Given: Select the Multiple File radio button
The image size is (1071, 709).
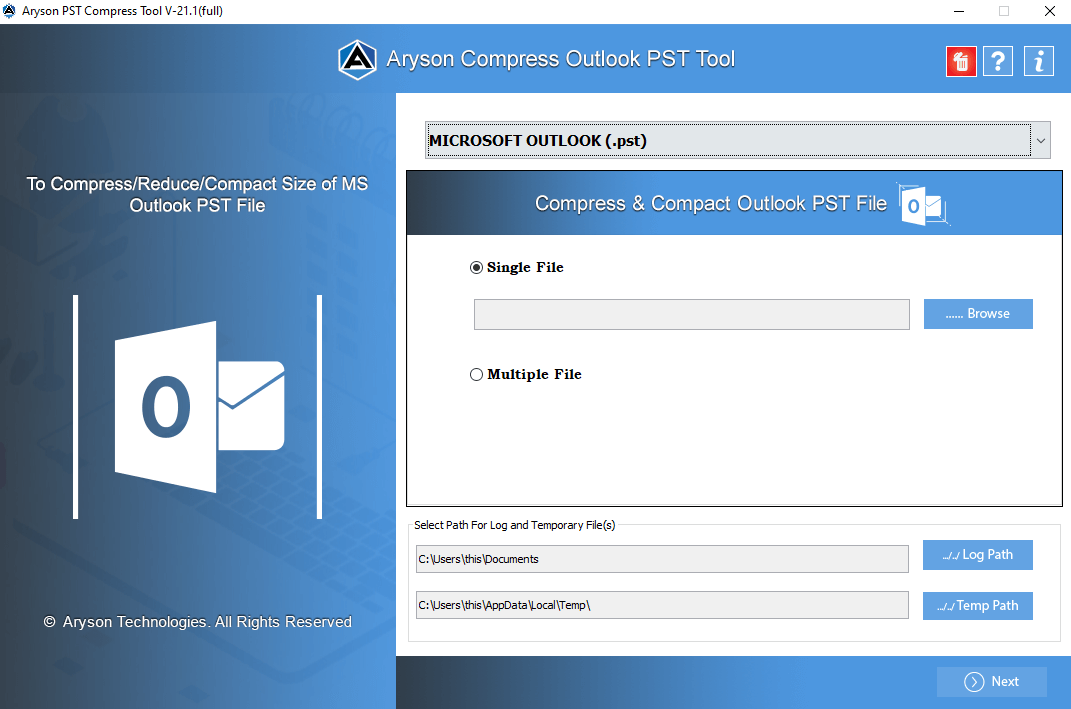Looking at the screenshot, I should point(476,374).
